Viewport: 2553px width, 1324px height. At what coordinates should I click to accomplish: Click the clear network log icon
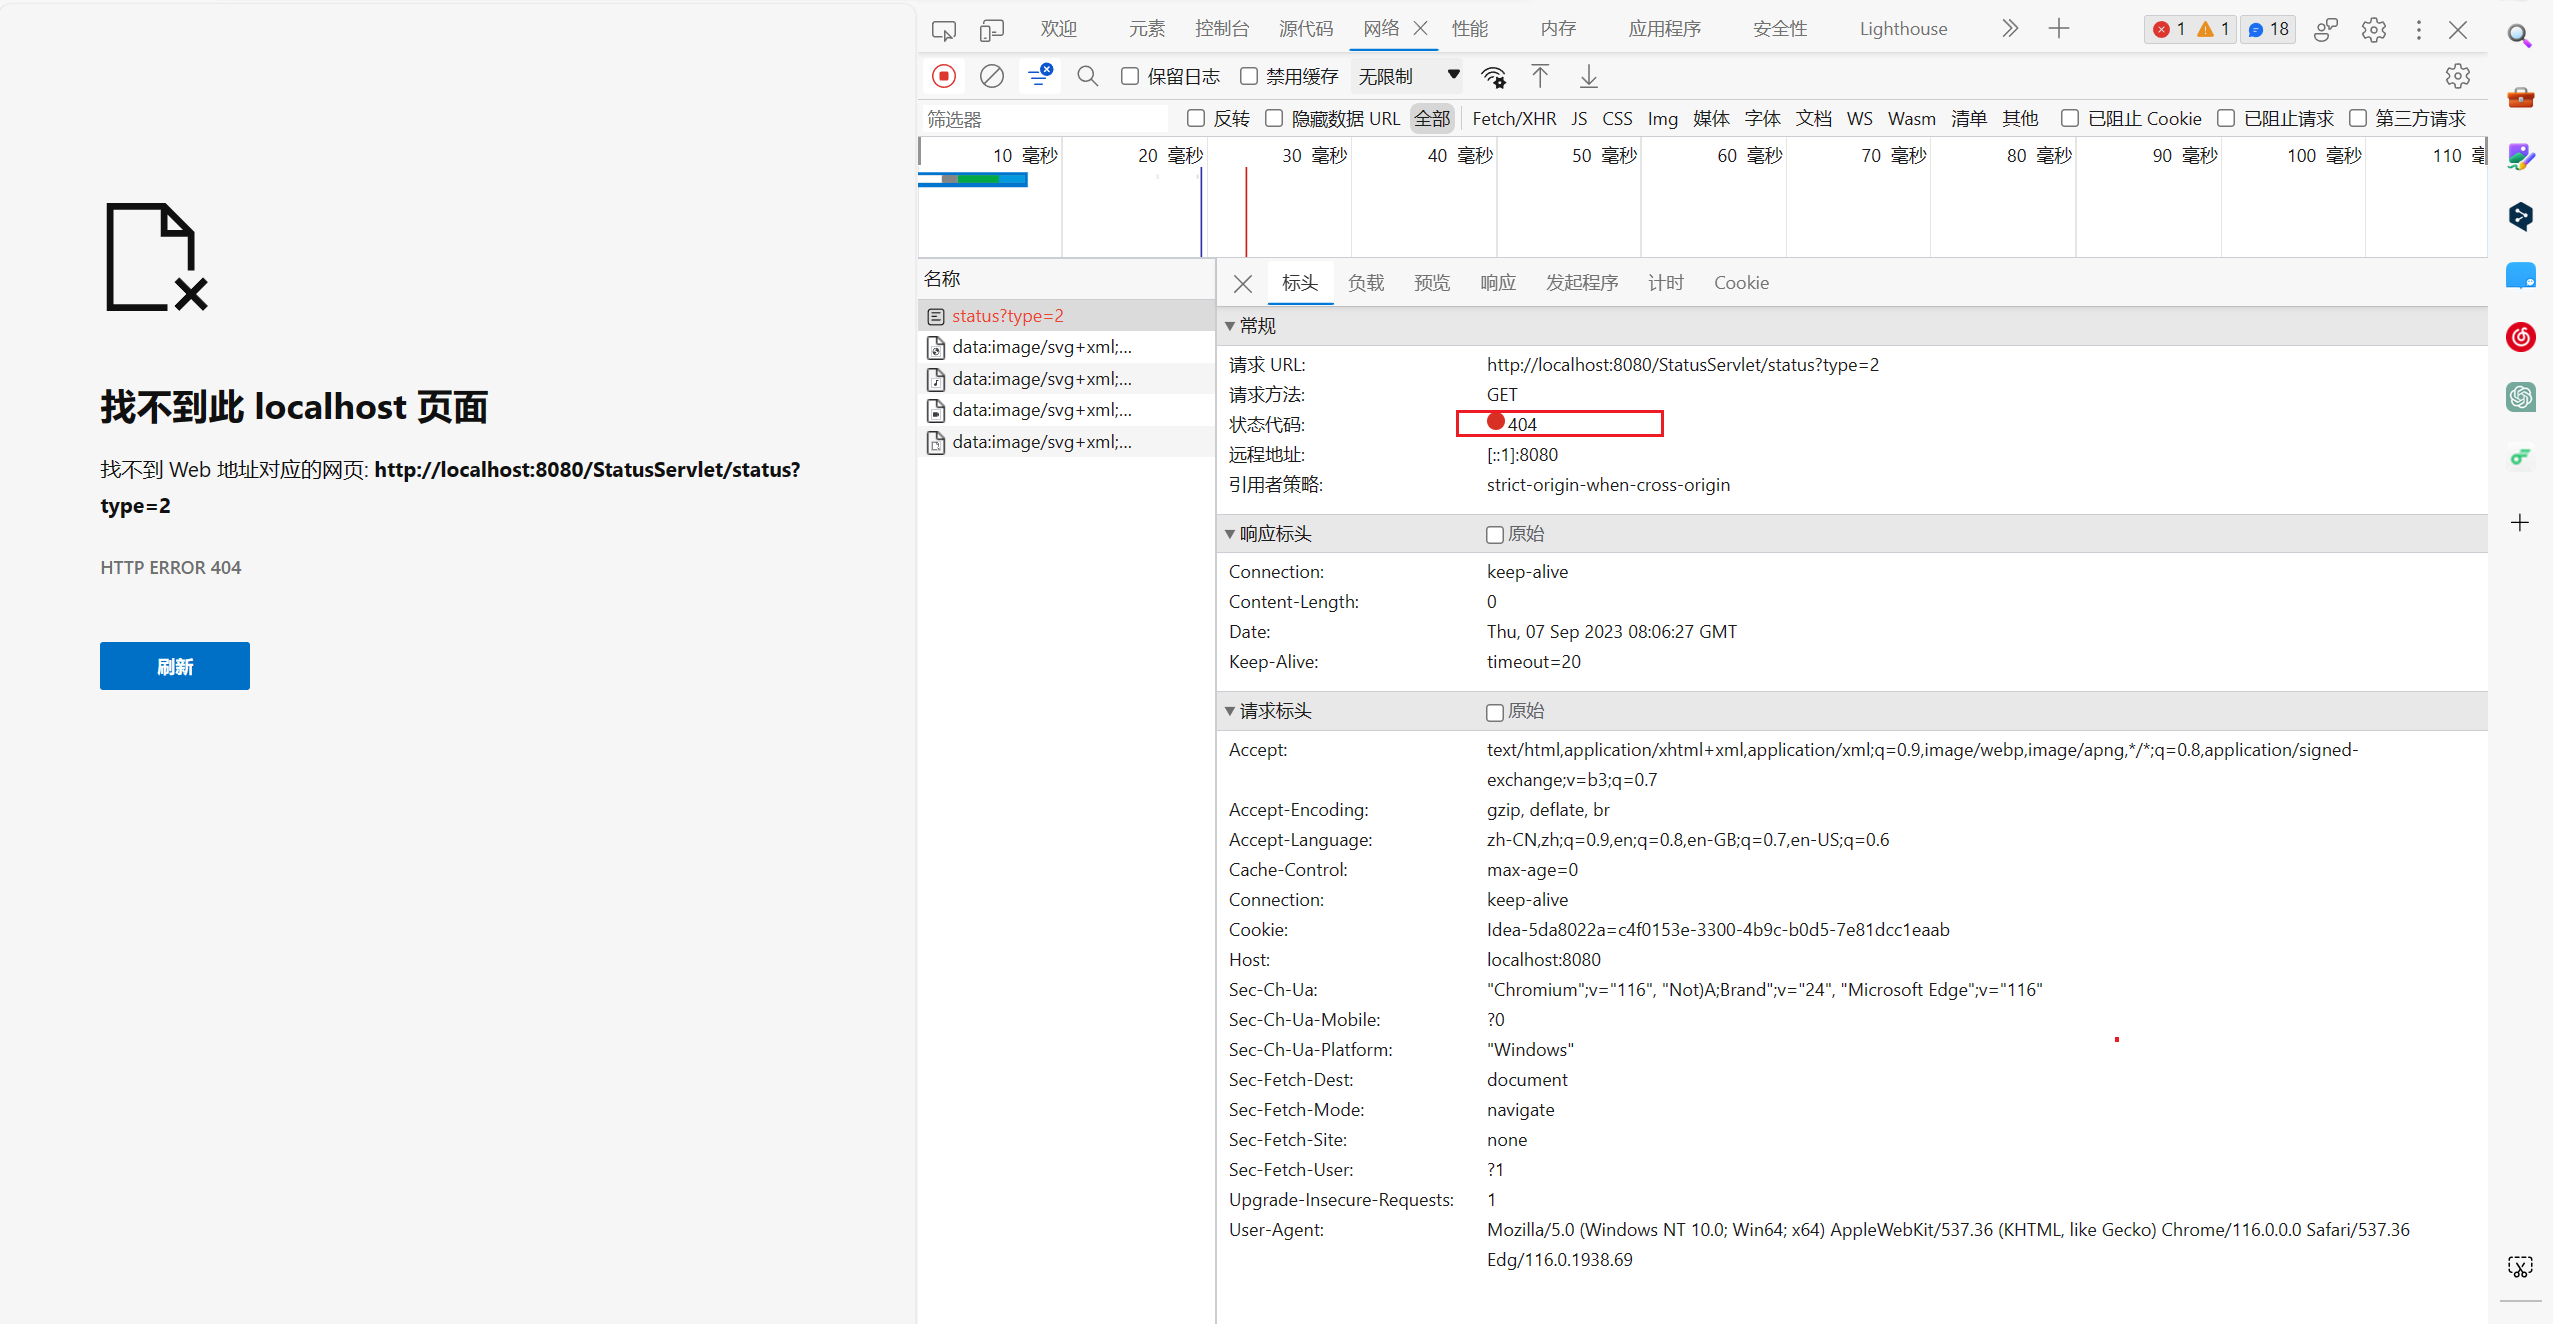[991, 76]
